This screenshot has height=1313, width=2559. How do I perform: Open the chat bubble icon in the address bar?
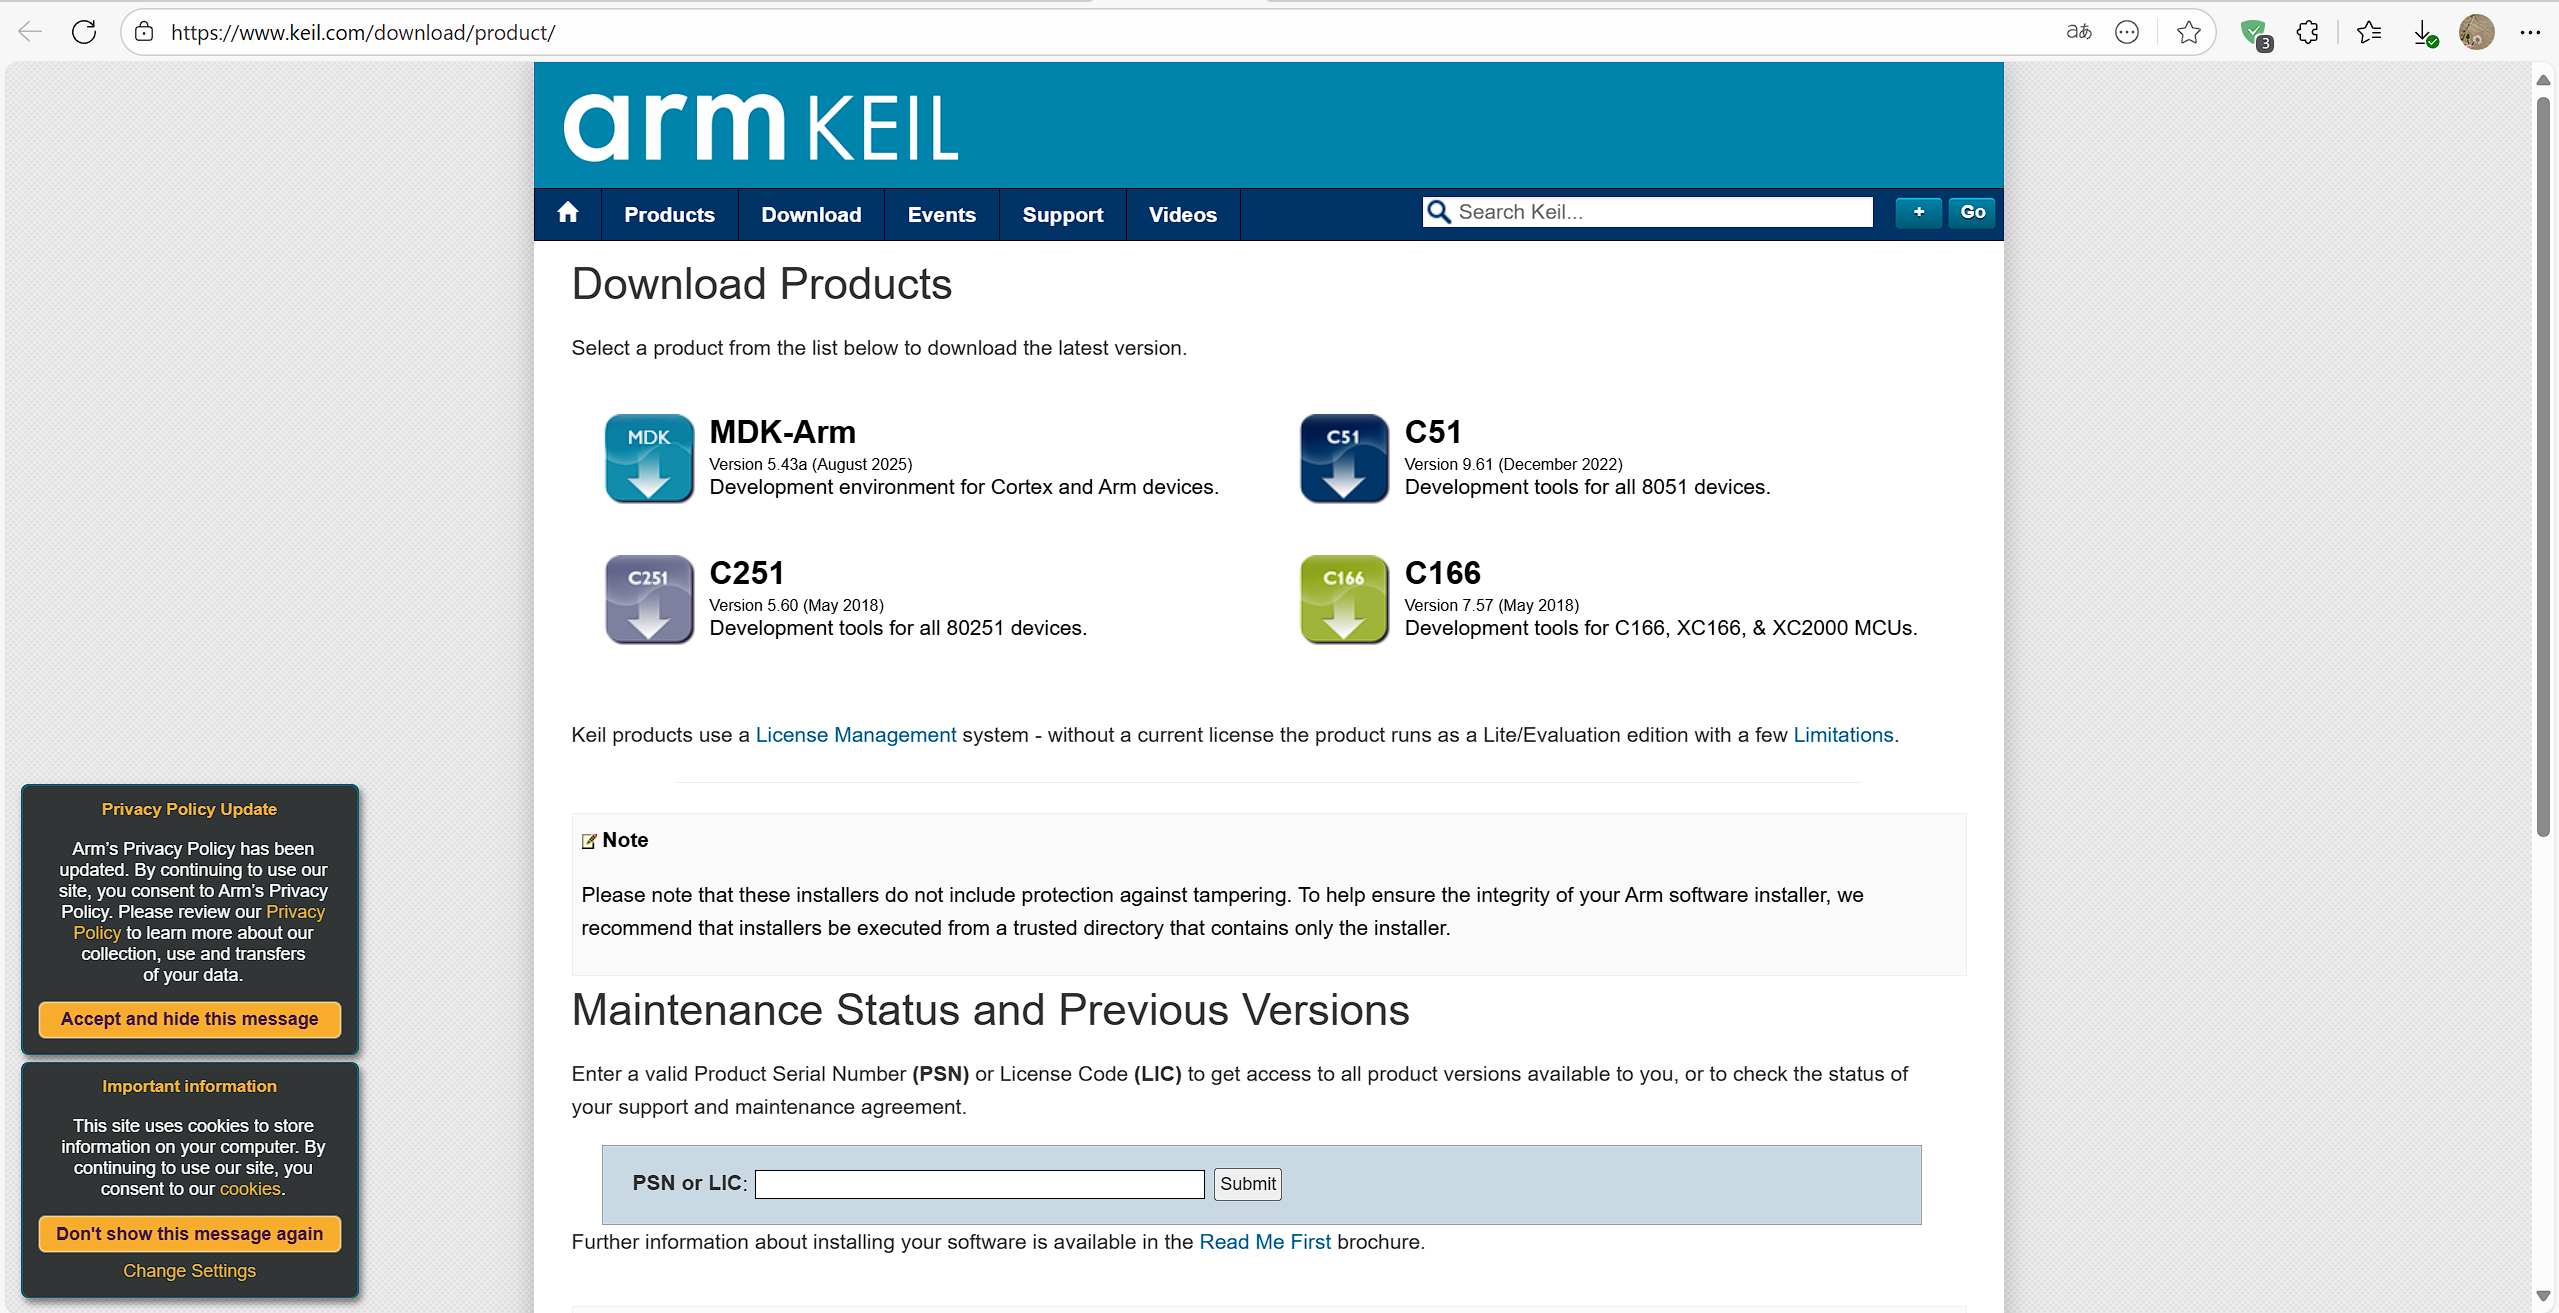(x=2127, y=32)
